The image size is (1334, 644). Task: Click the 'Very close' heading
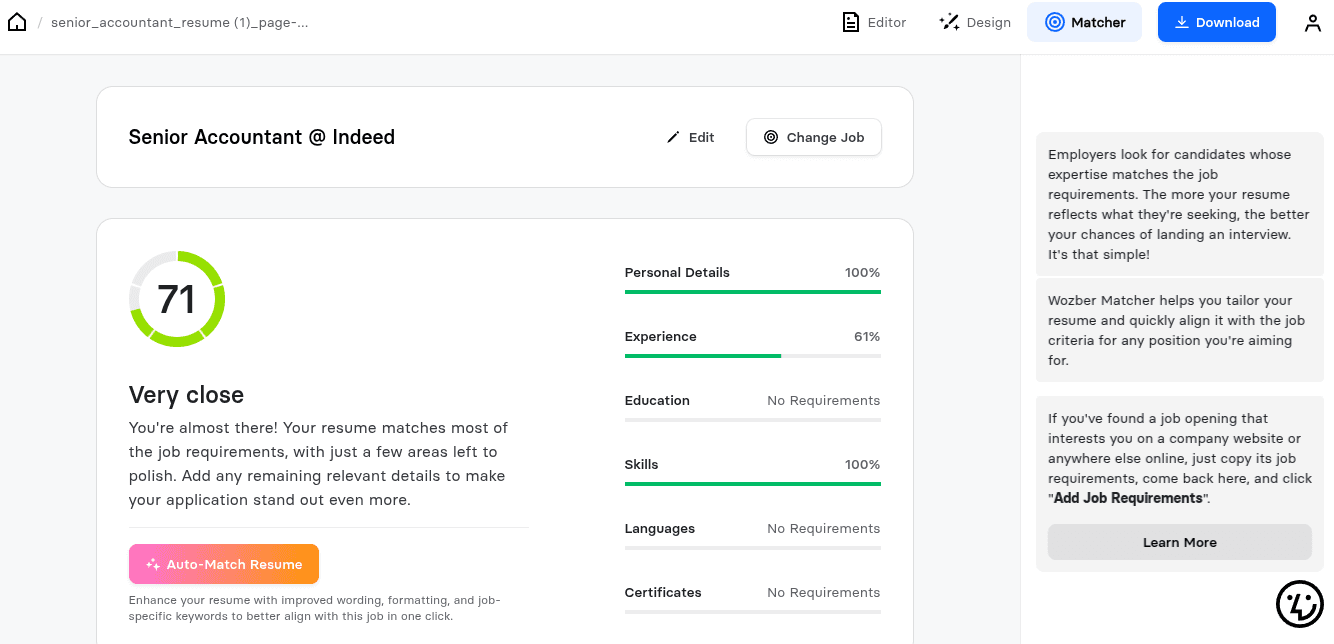[x=187, y=395]
